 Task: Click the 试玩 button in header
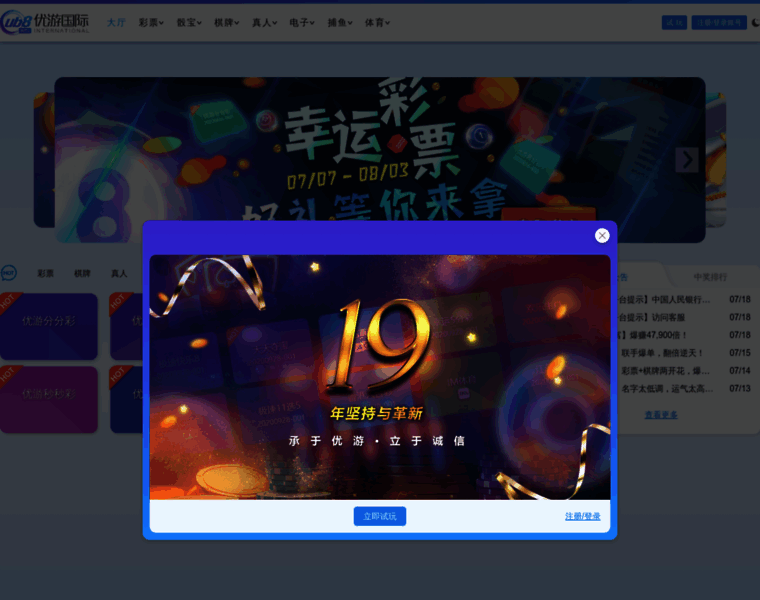tap(674, 22)
